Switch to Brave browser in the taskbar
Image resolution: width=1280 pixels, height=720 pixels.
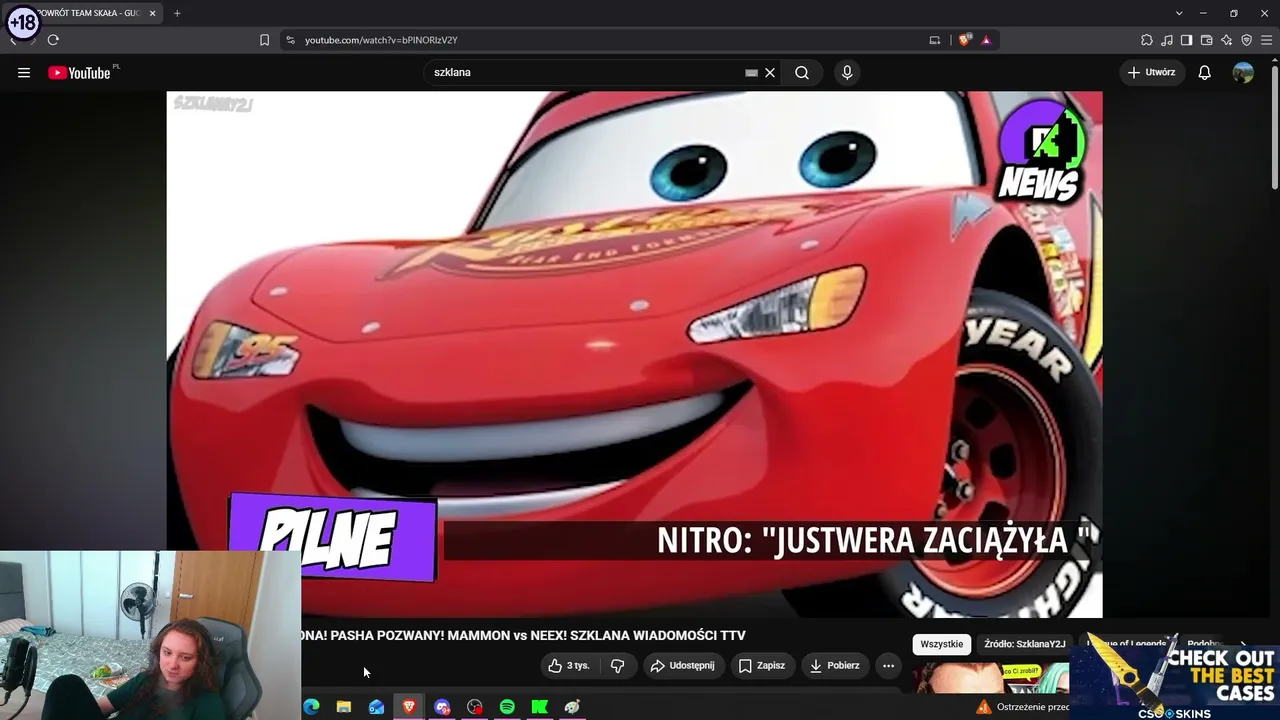tap(409, 707)
